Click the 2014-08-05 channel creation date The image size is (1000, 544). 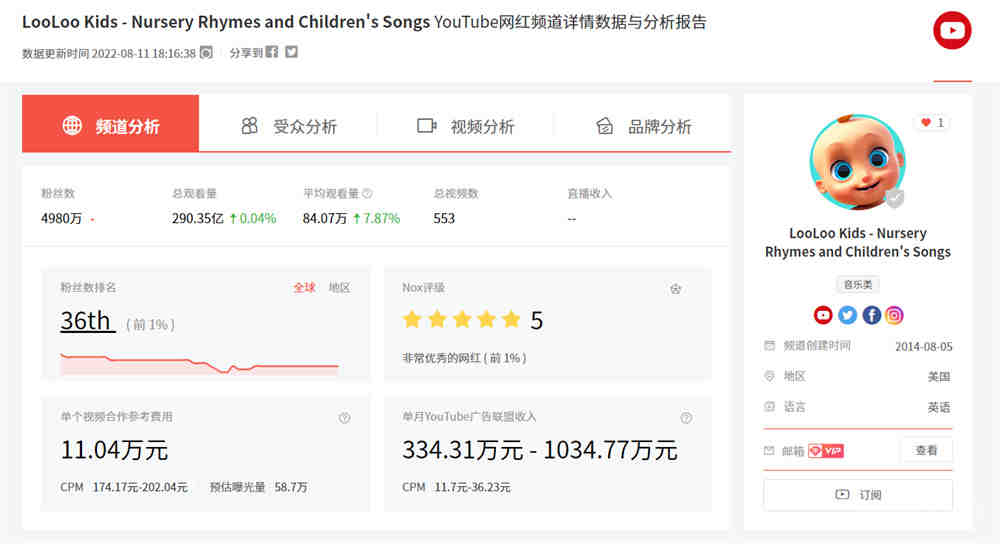[x=923, y=346]
